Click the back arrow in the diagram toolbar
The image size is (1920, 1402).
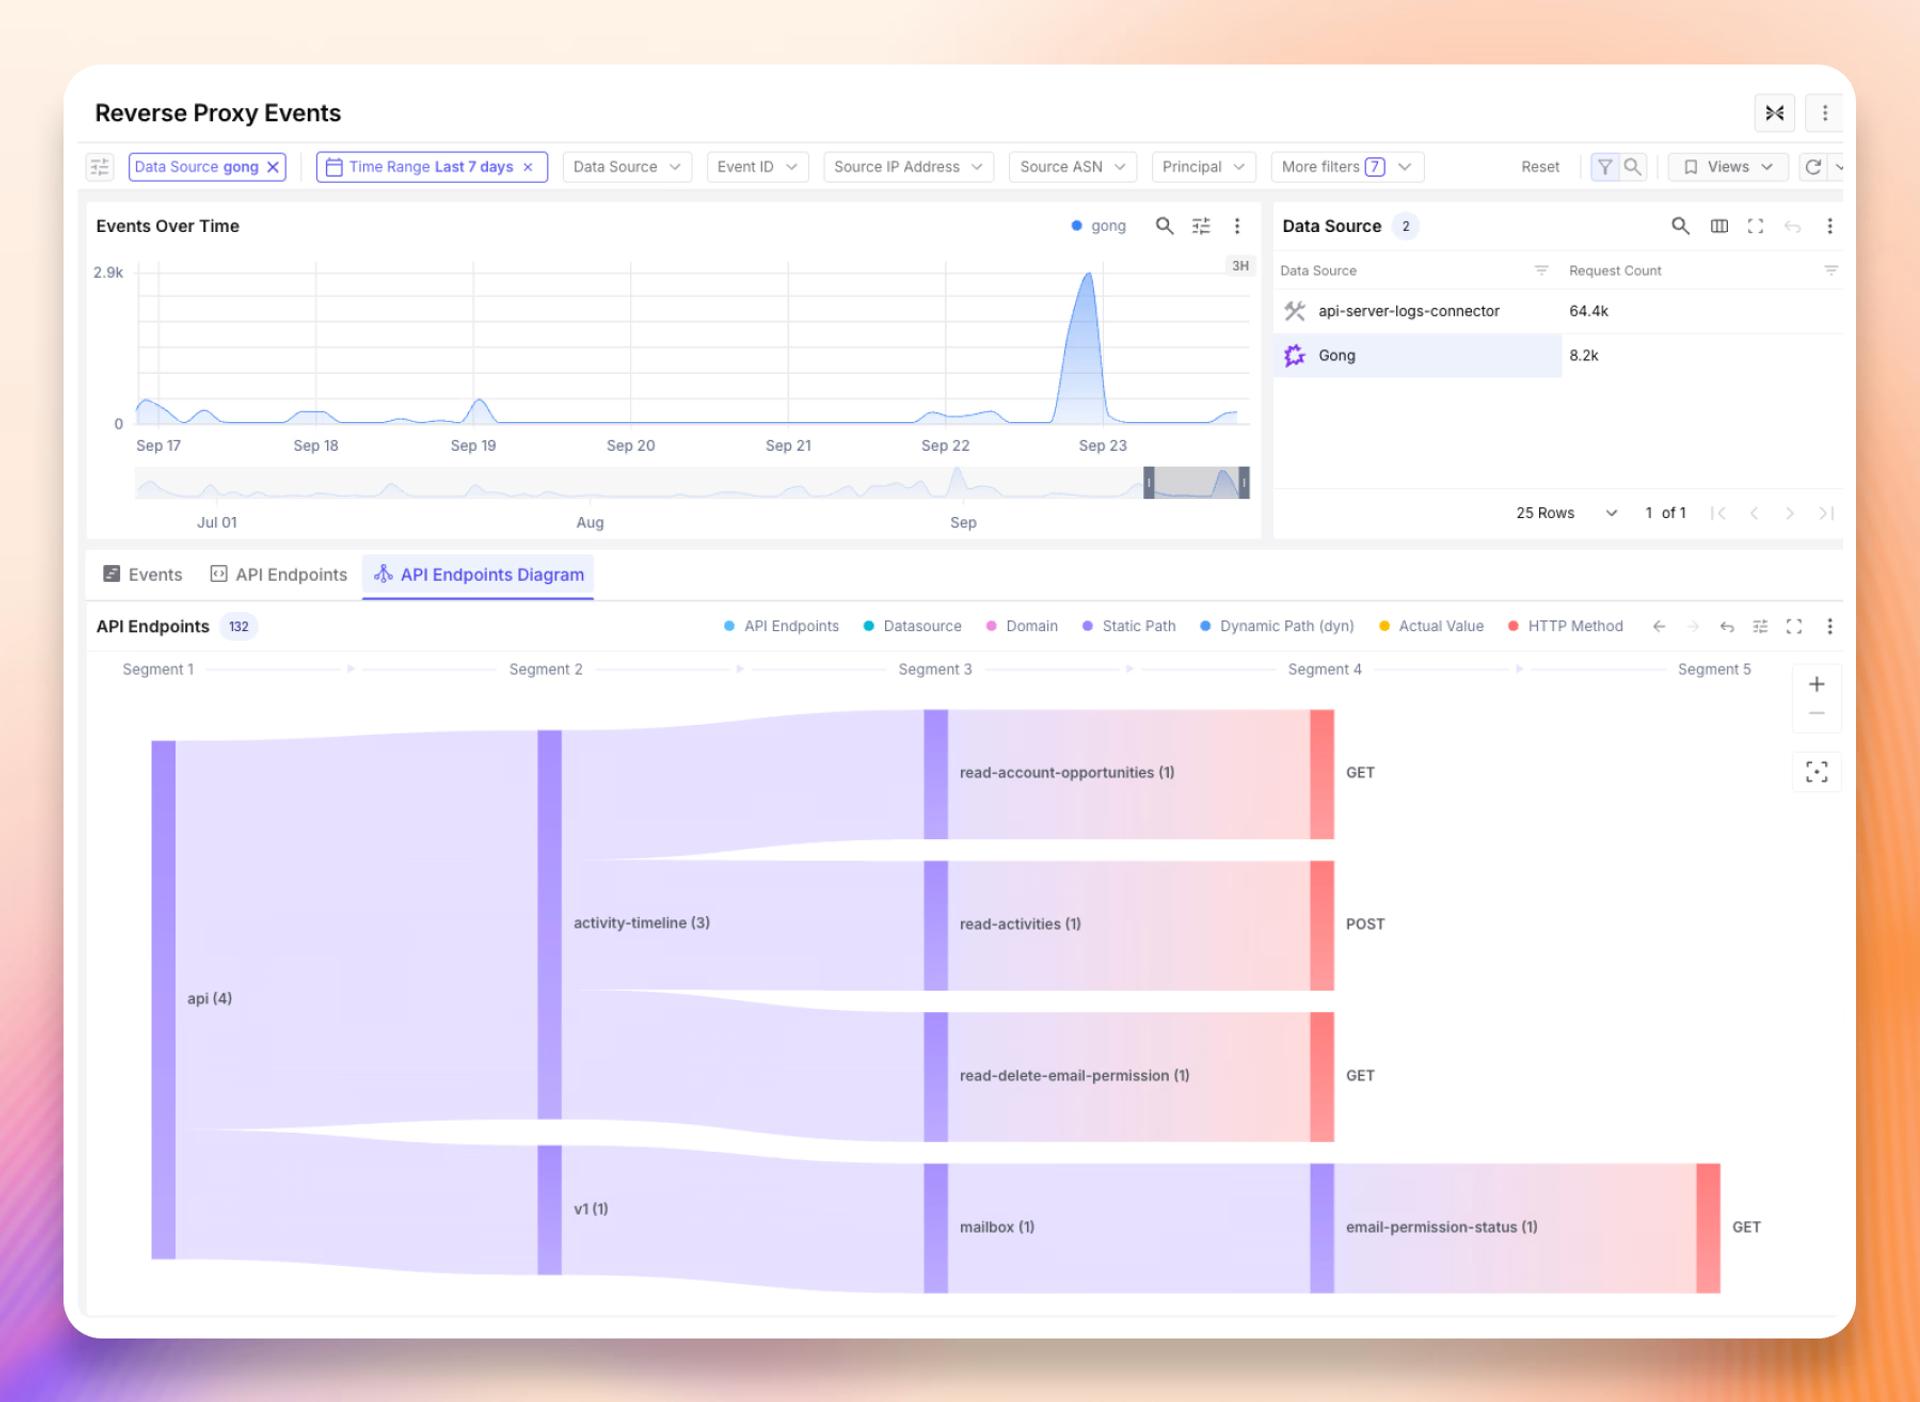(1659, 626)
